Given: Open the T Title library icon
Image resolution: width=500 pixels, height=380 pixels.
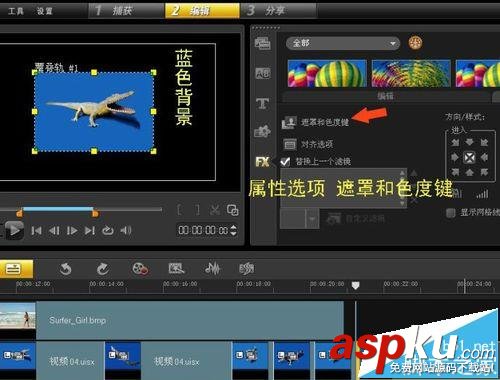Looking at the screenshot, I should pos(263,104).
